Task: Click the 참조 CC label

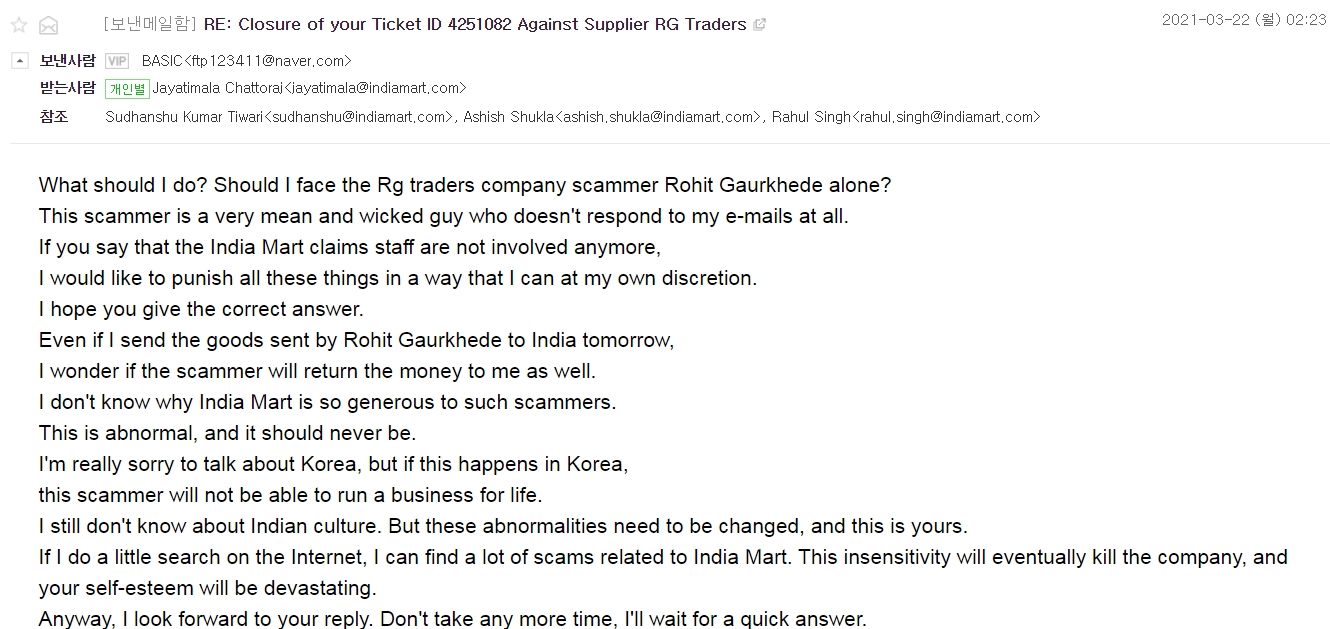Action: pyautogui.click(x=54, y=117)
